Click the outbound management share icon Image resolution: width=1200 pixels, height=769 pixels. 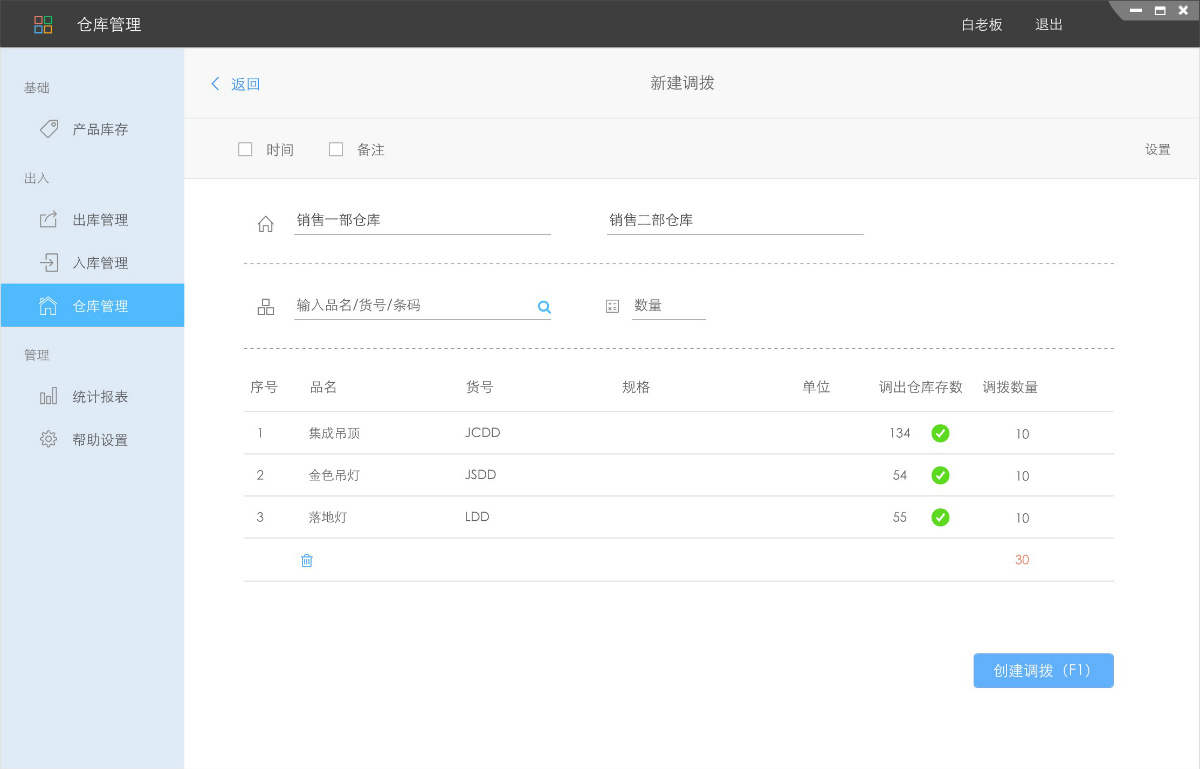(48, 219)
